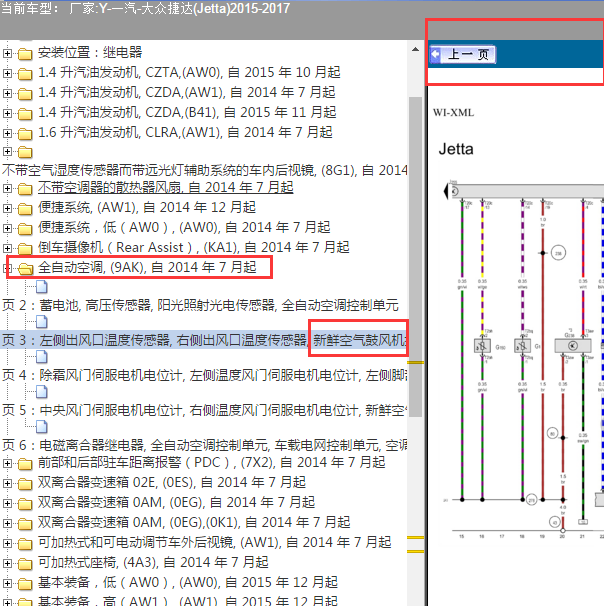Expand the 便捷系统, (AW1) 2014 年 12 月 node
This screenshot has width=604, height=606.
(x=7, y=208)
